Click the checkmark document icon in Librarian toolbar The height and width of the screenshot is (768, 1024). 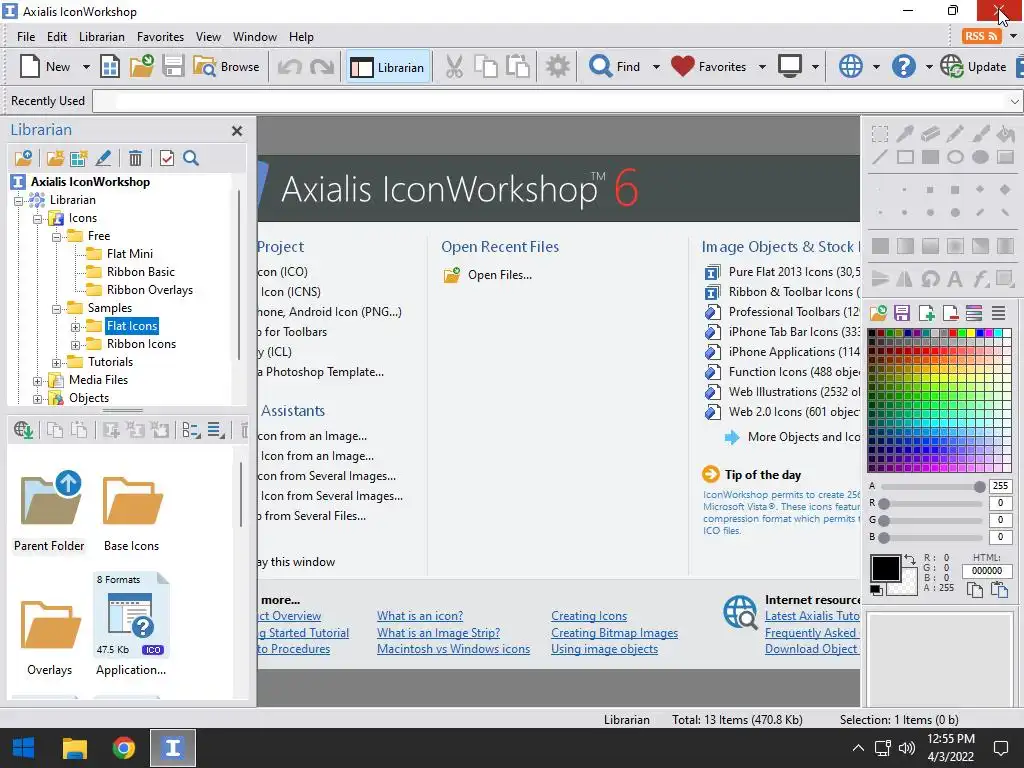pos(167,158)
